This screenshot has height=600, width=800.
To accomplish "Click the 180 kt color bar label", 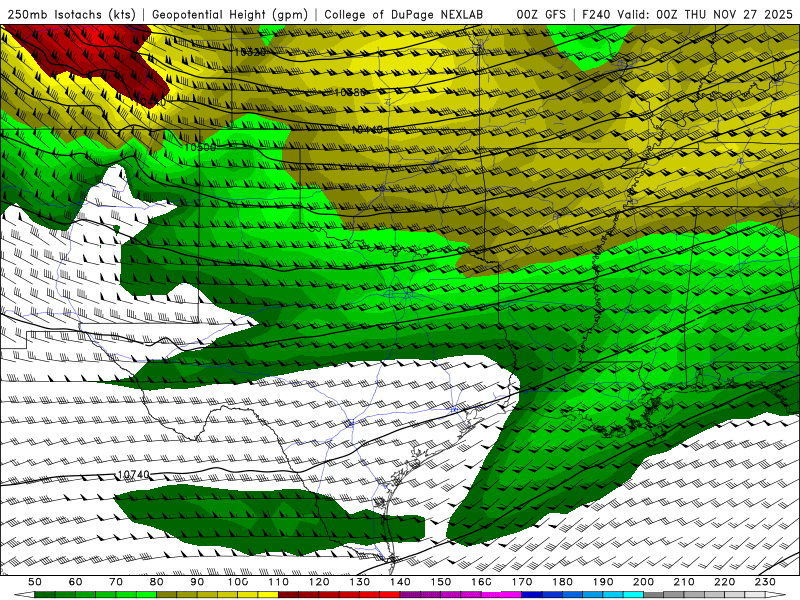I will point(562,582).
